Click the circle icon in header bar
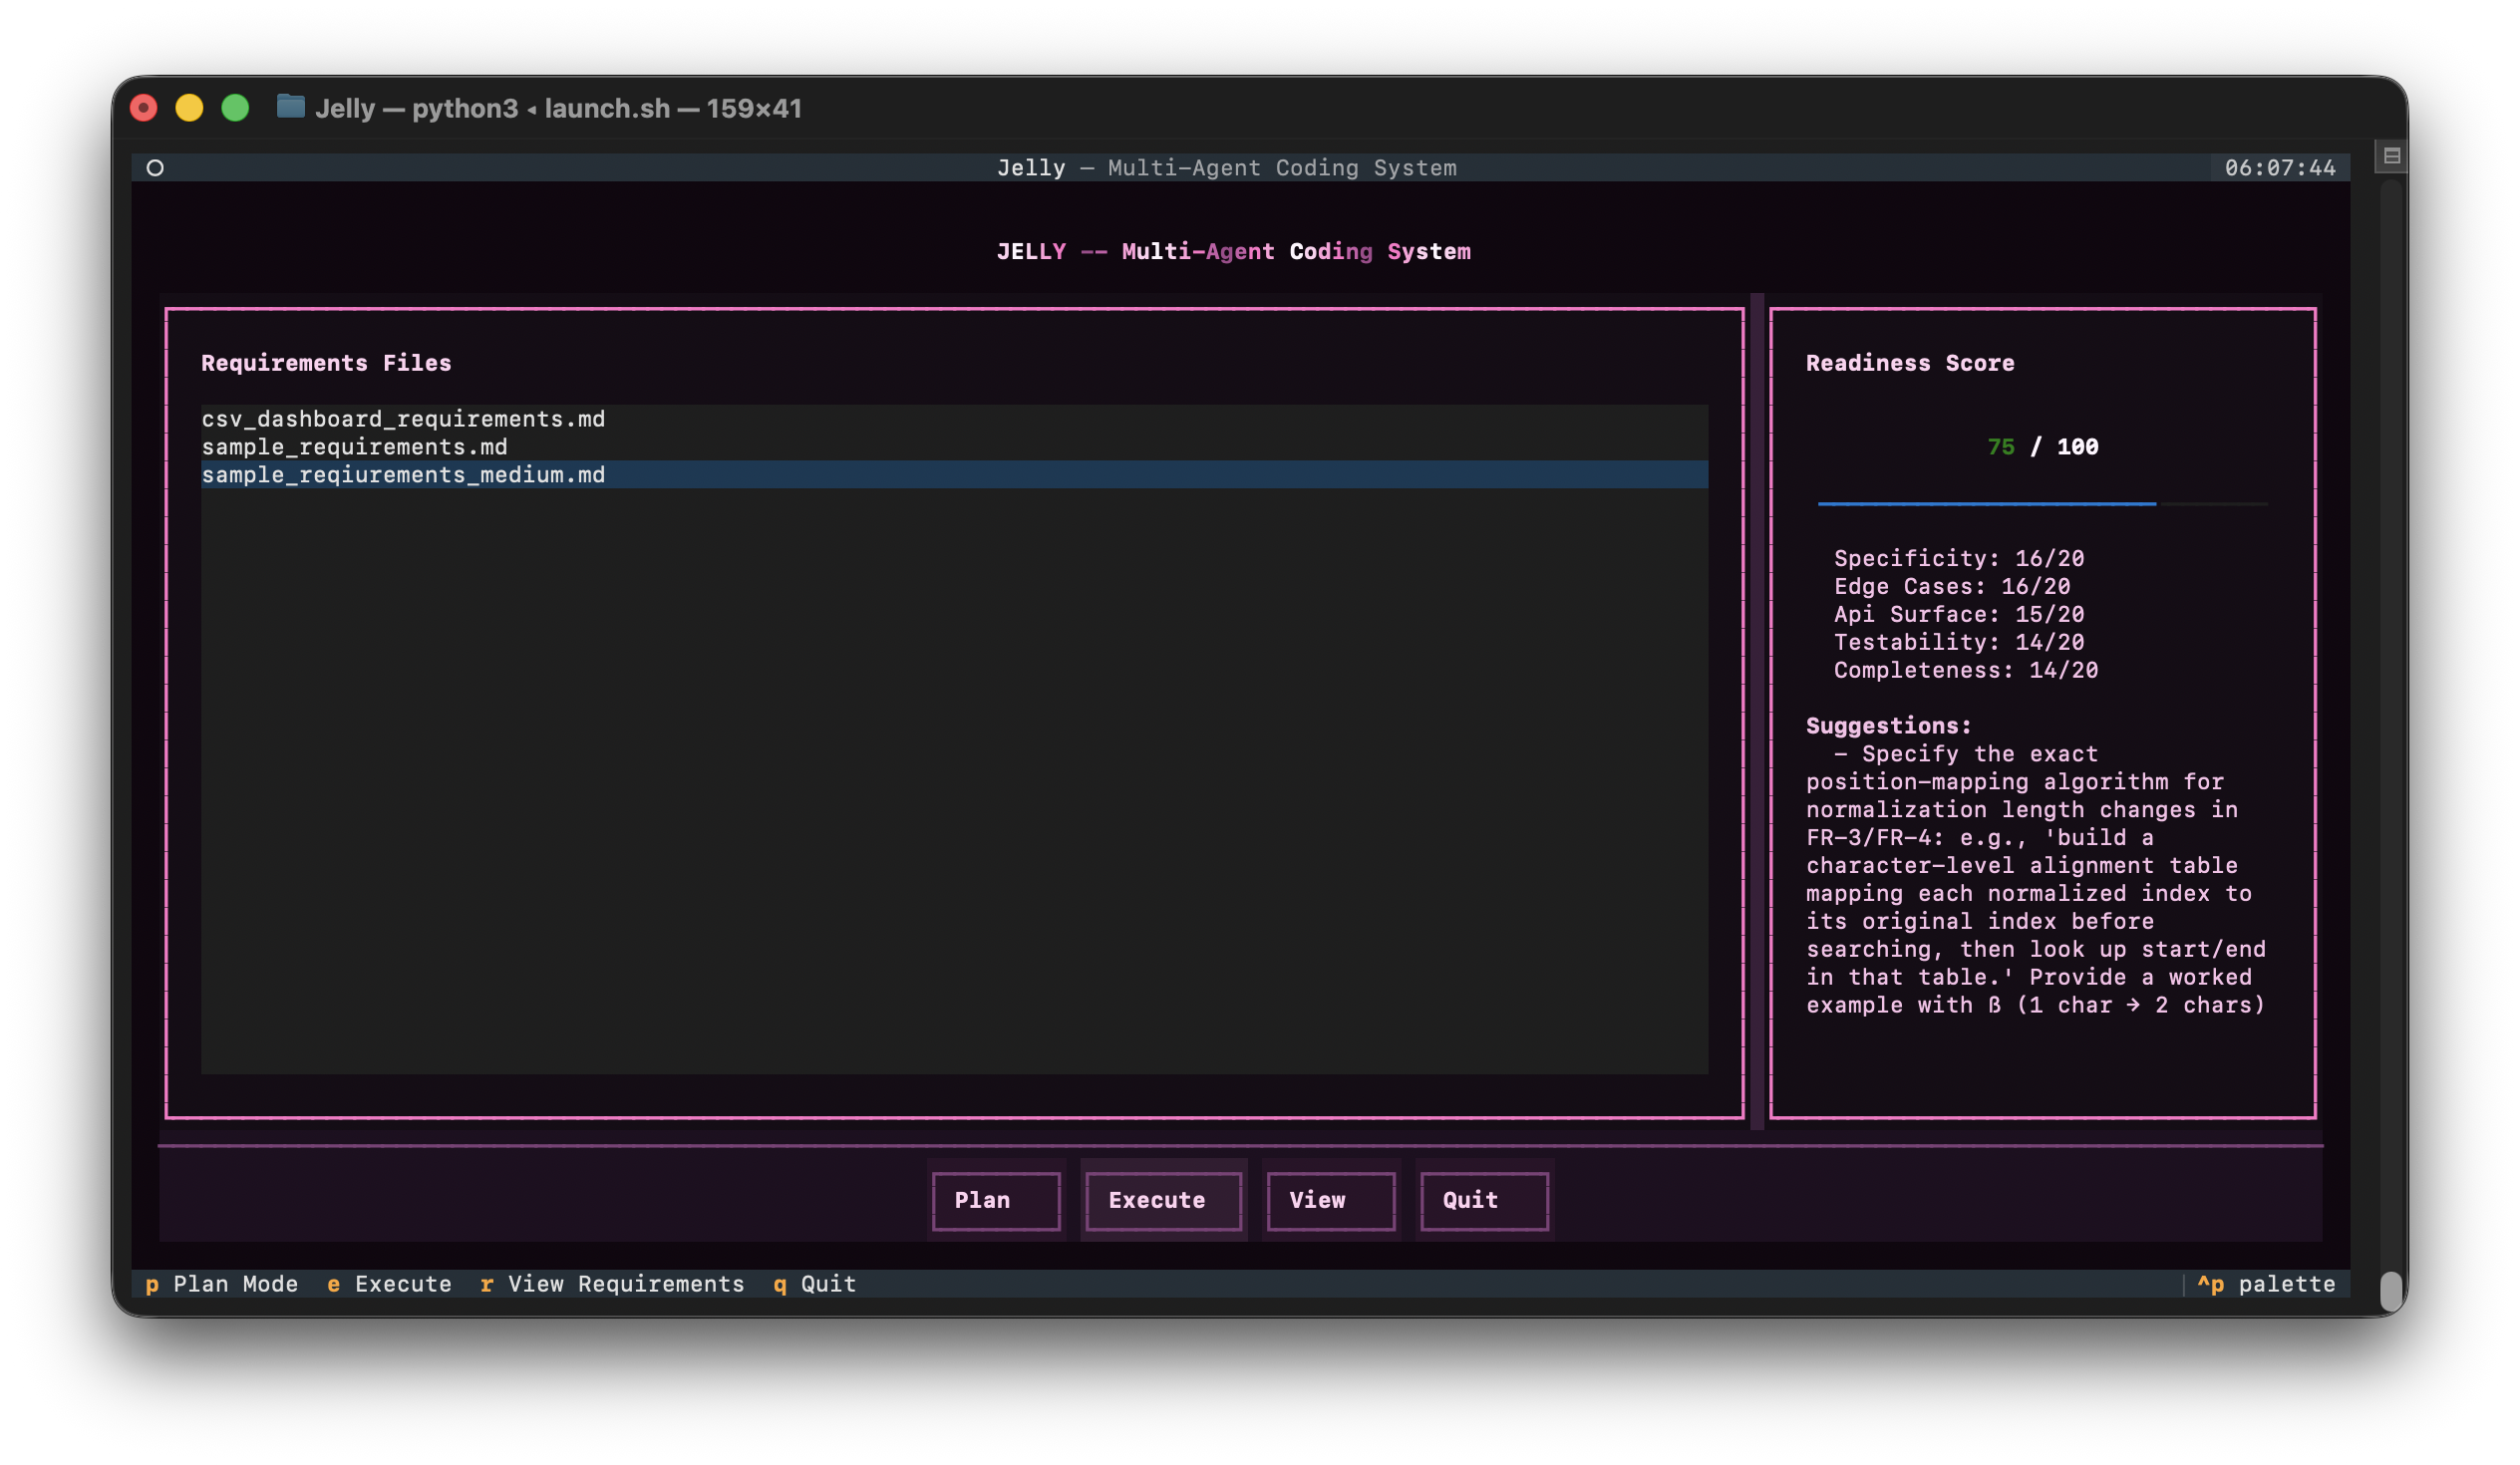Image resolution: width=2520 pixels, height=1465 pixels. point(155,168)
